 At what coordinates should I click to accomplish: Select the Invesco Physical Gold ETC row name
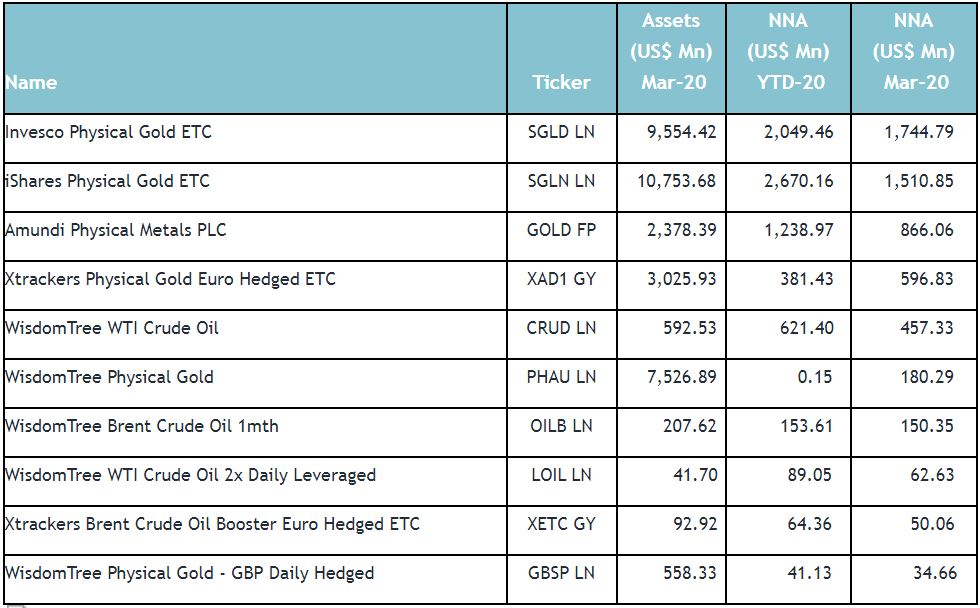108,132
